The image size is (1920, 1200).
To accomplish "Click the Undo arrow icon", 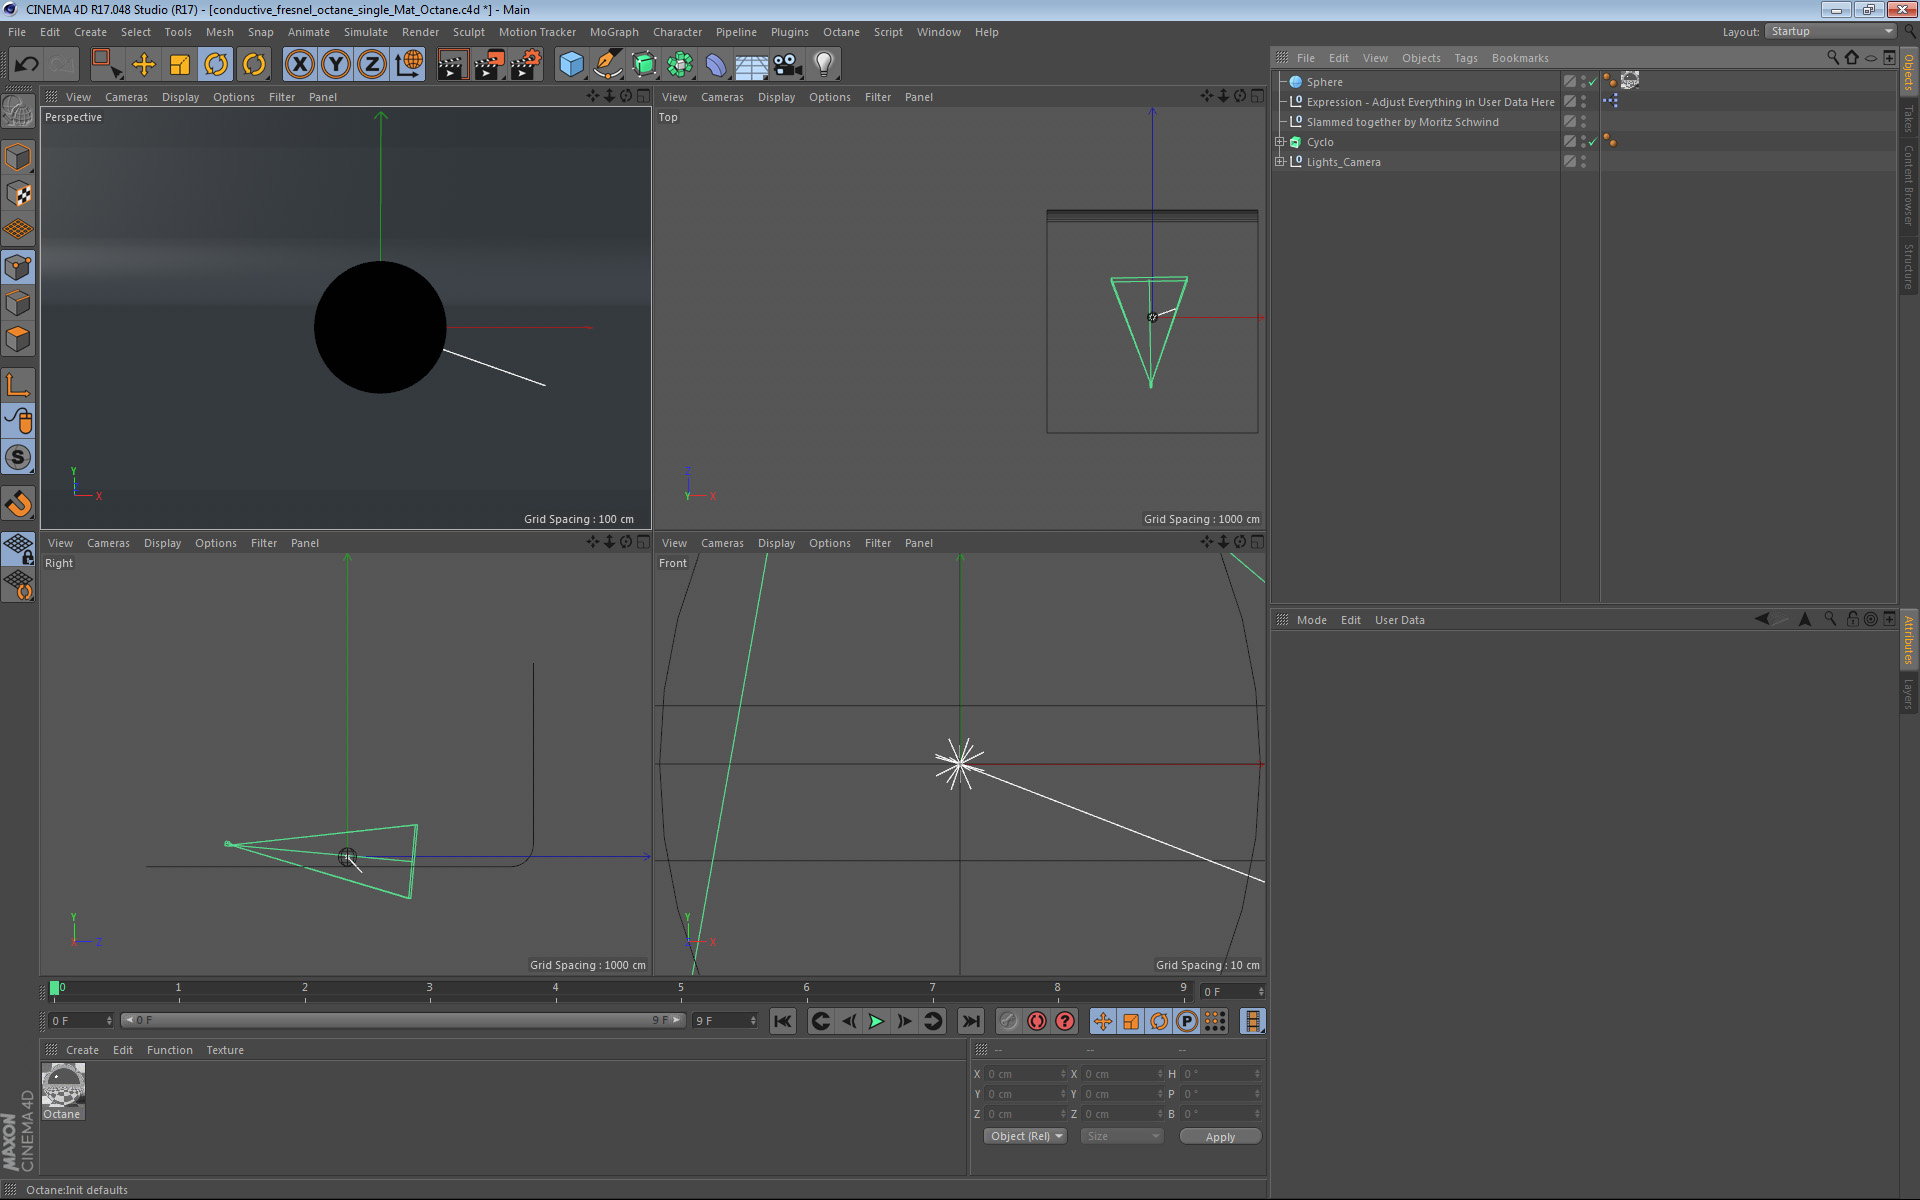I will 26,65.
